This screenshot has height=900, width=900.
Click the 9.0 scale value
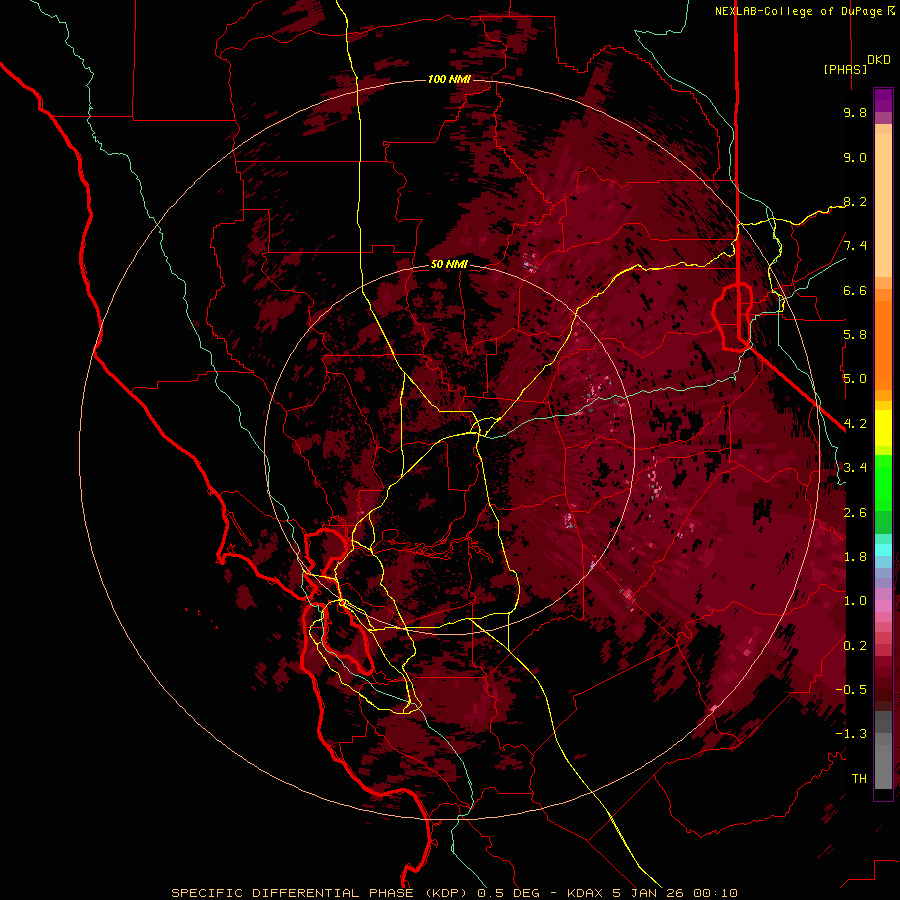[855, 157]
